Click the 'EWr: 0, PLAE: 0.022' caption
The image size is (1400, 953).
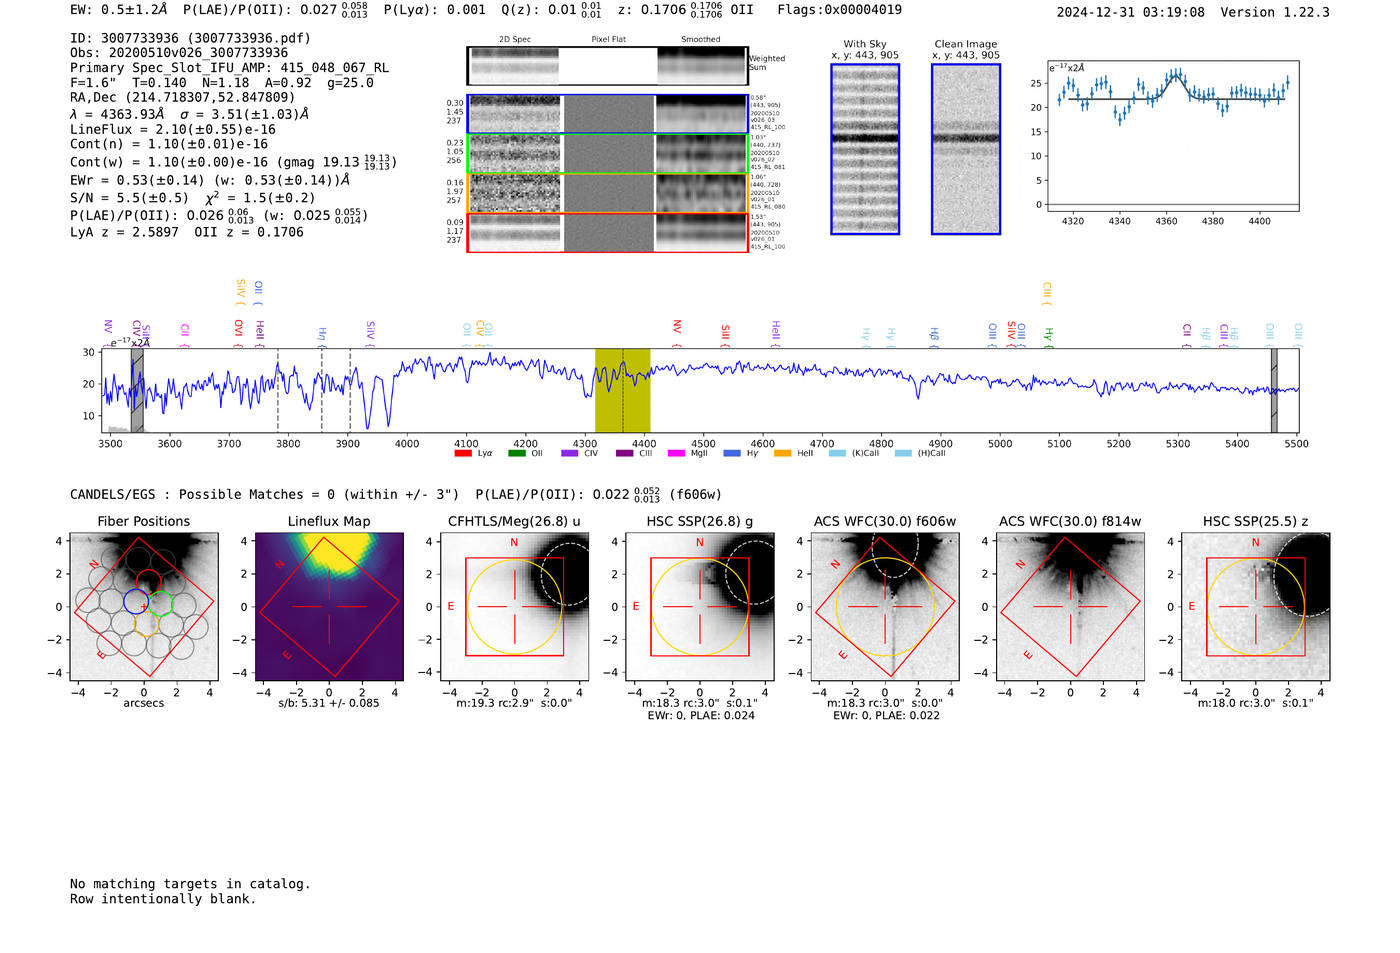pyautogui.click(x=886, y=716)
